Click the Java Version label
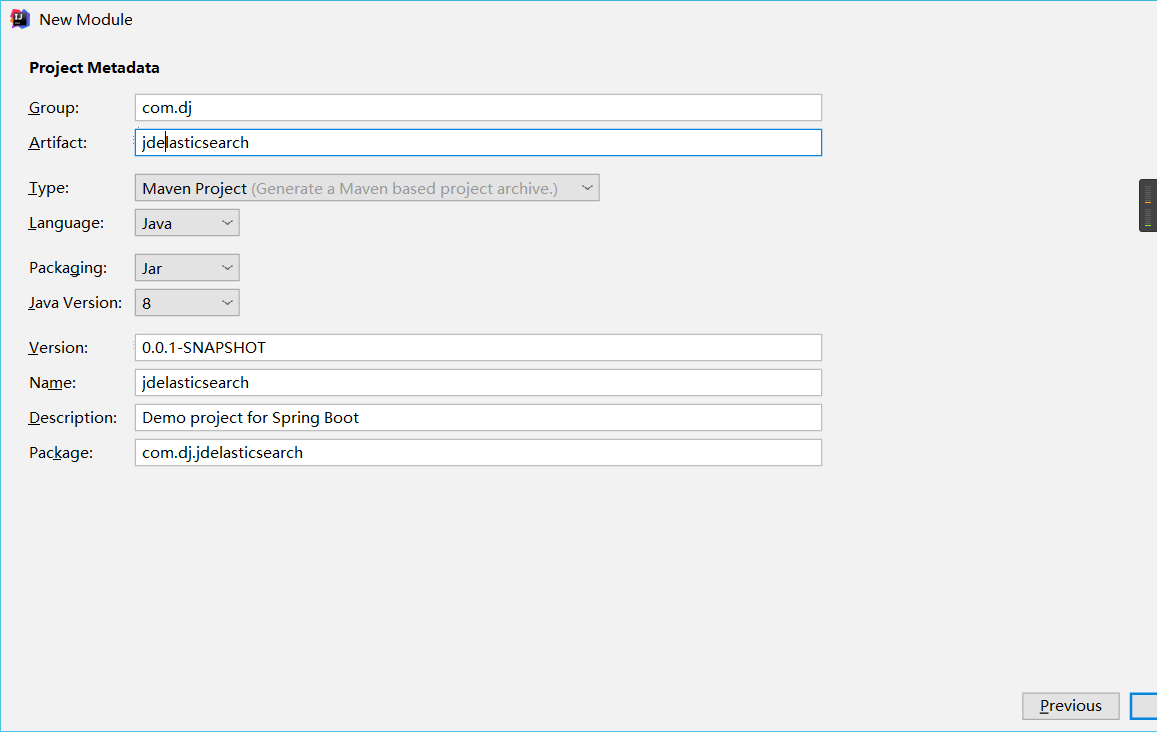This screenshot has width=1157, height=732. pyautogui.click(x=75, y=303)
